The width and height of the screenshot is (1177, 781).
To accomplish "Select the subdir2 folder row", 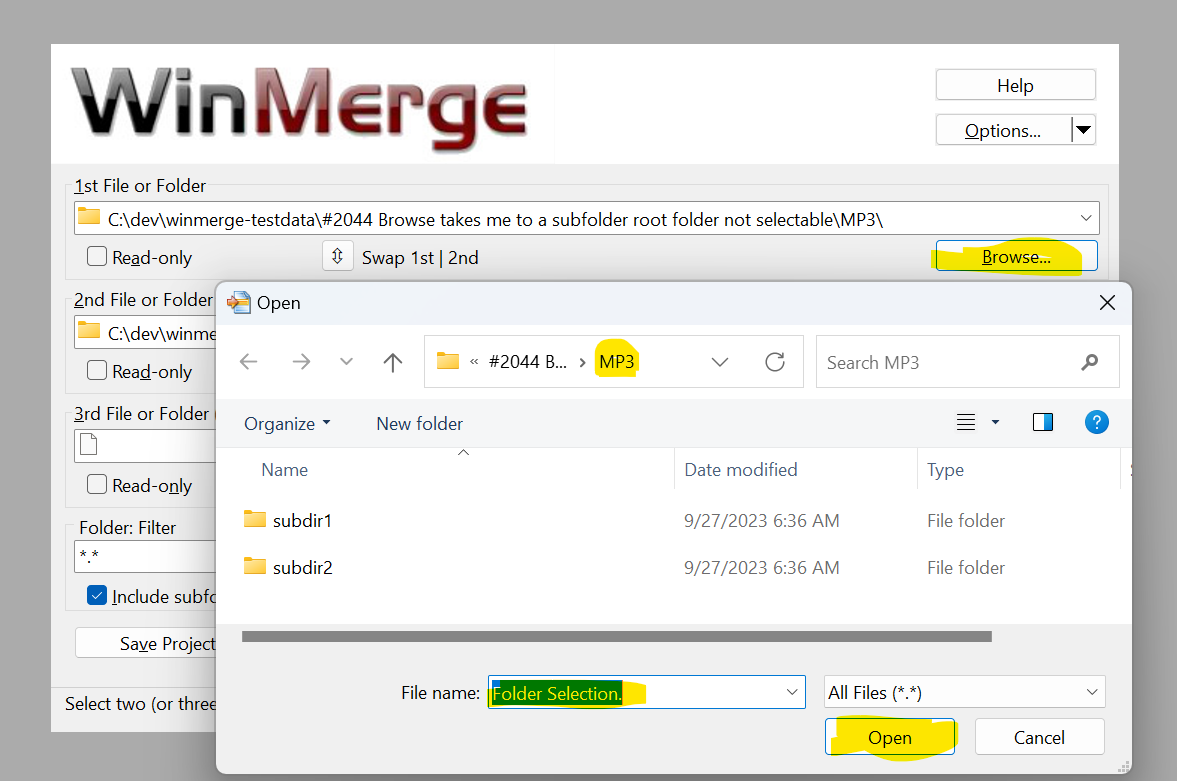I will pos(673,567).
